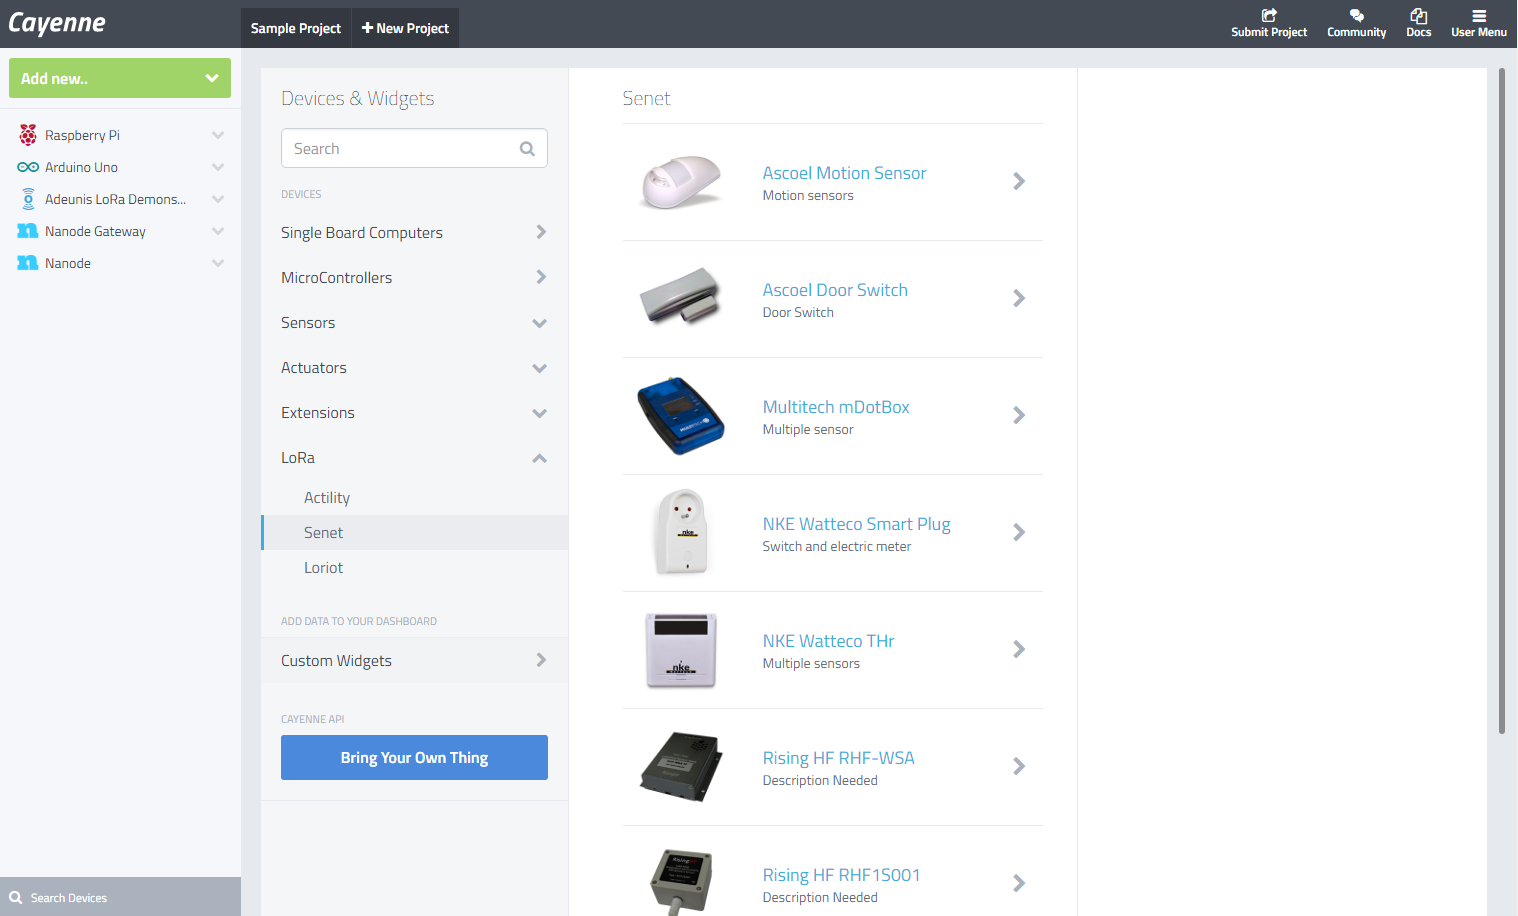
Task: Open arrow for Rising HF RHF-WSA
Action: coord(1019,766)
